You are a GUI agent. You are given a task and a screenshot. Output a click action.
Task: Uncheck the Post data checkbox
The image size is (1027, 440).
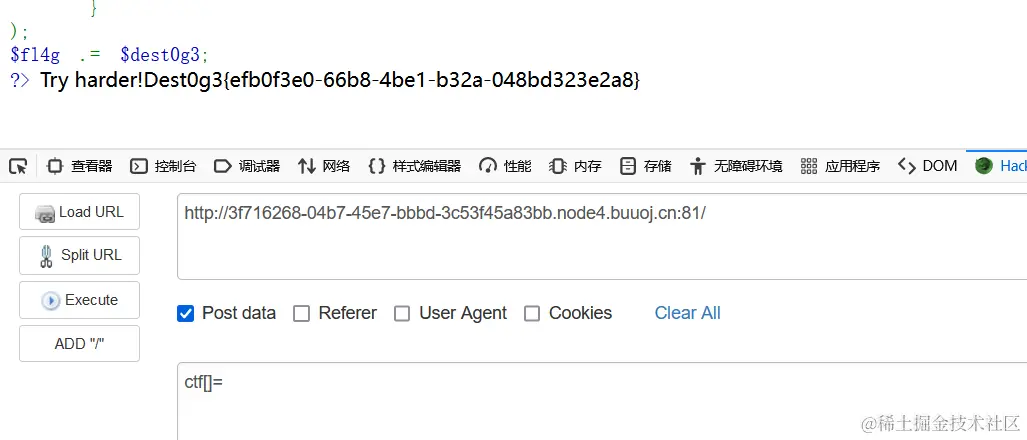(185, 313)
